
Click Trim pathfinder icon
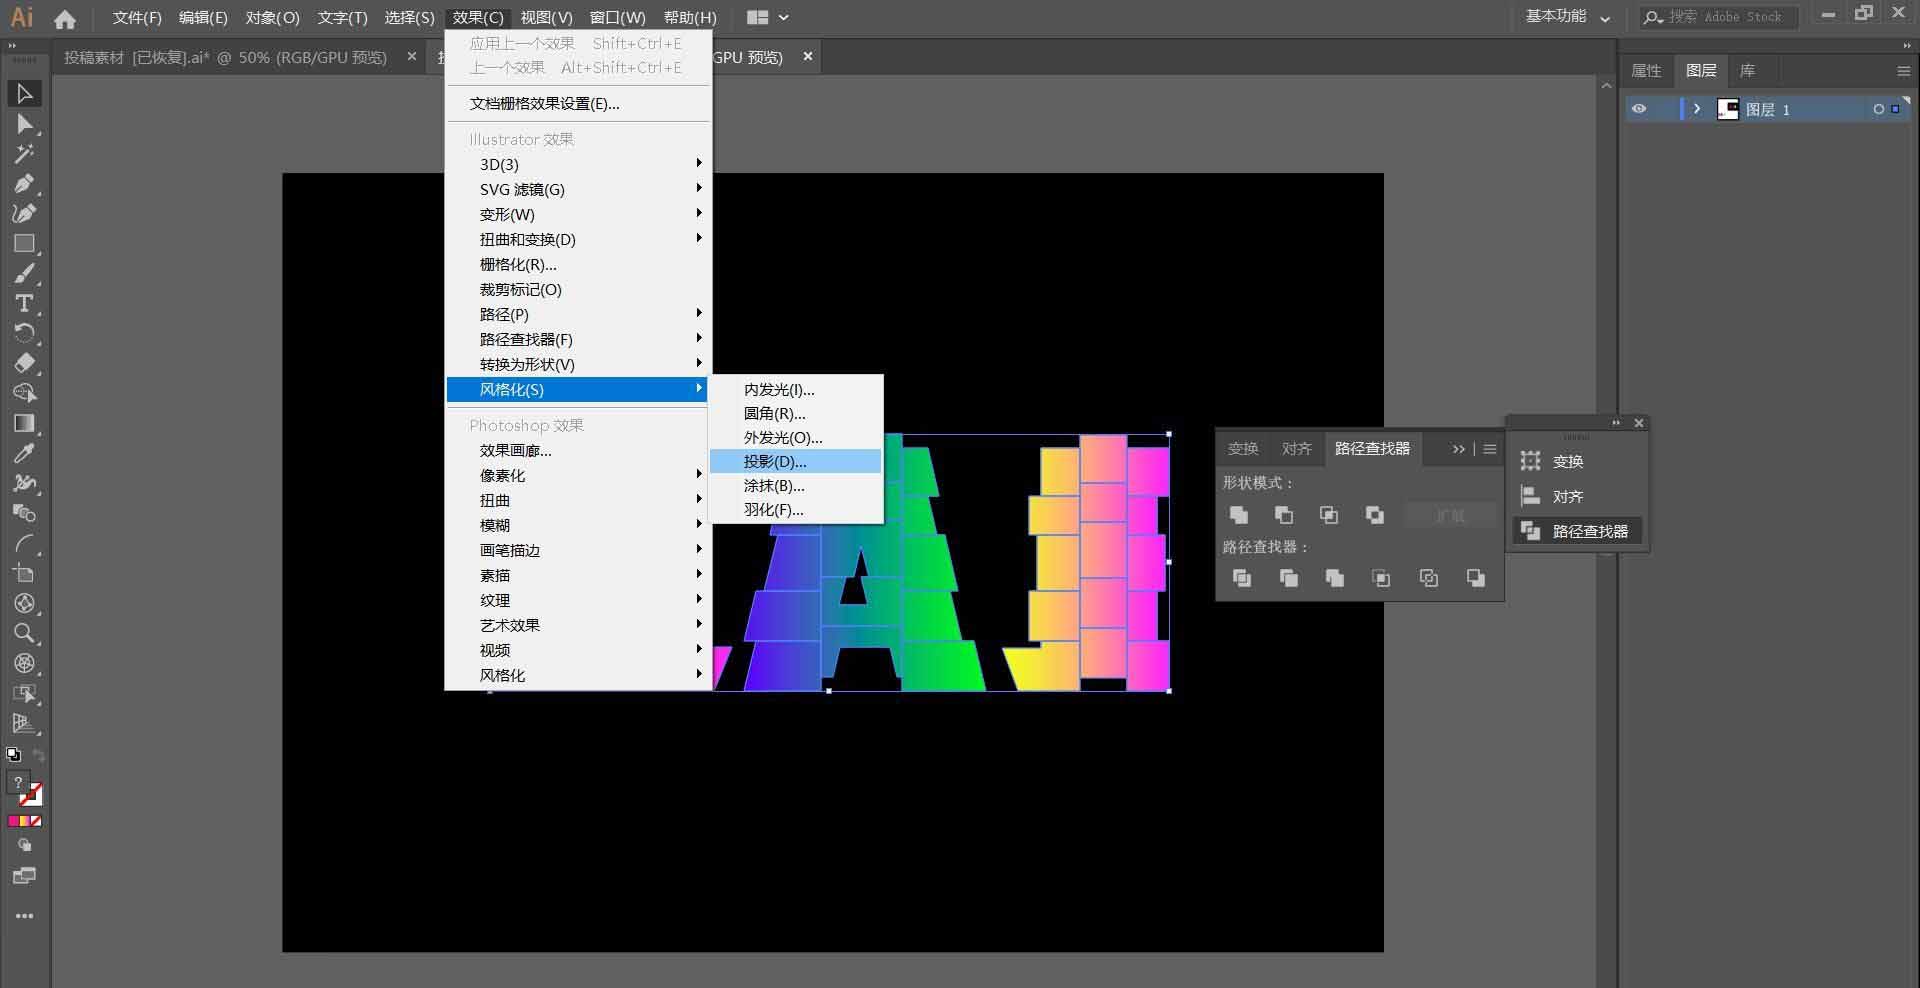pyautogui.click(x=1288, y=578)
